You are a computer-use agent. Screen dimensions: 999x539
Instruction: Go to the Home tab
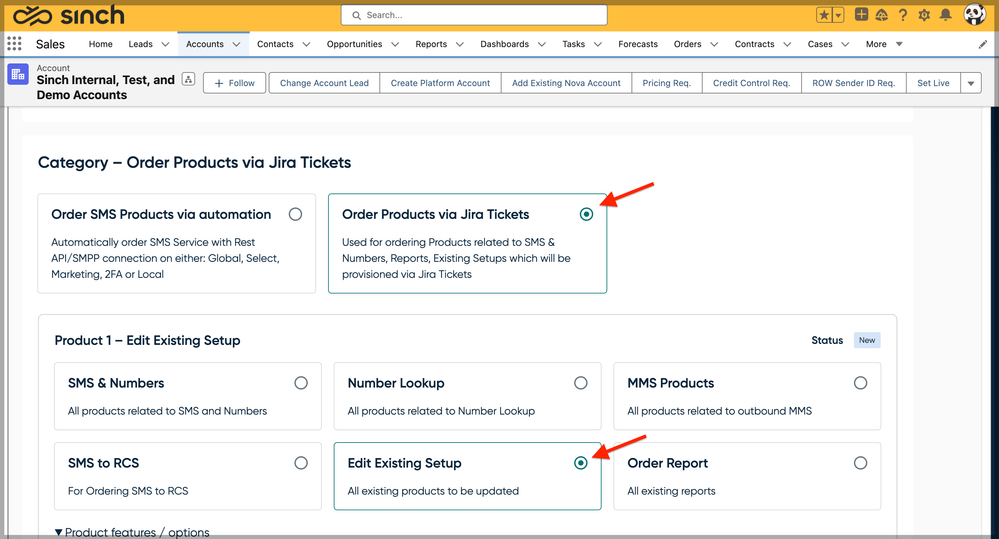[x=101, y=44]
